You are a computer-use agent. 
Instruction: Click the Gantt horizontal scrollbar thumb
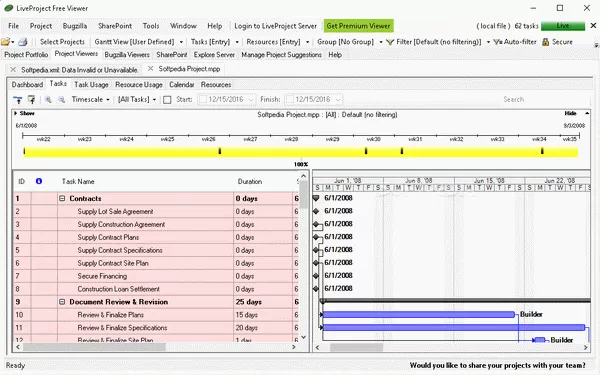[356, 347]
